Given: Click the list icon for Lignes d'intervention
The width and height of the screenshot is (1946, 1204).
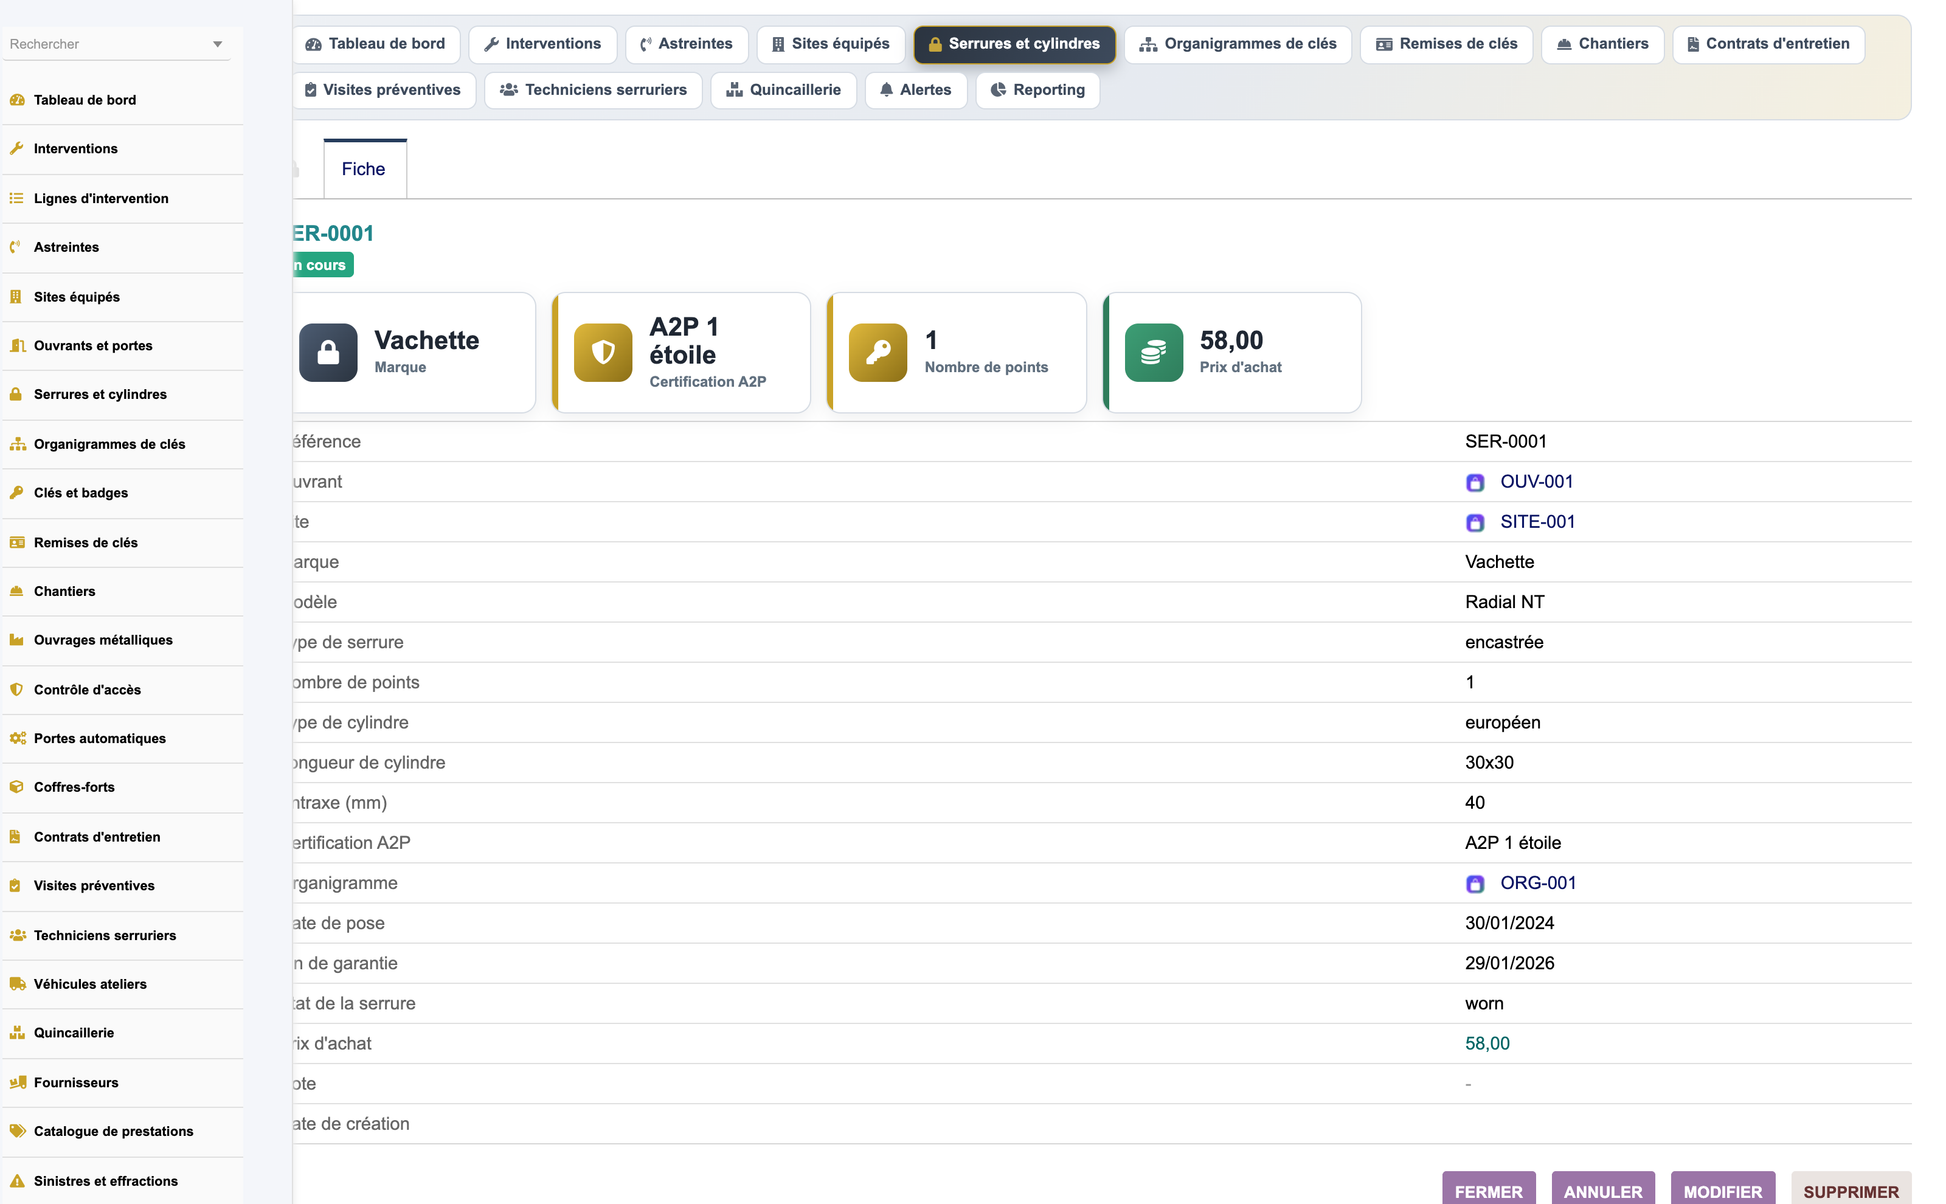Looking at the screenshot, I should pos(17,198).
